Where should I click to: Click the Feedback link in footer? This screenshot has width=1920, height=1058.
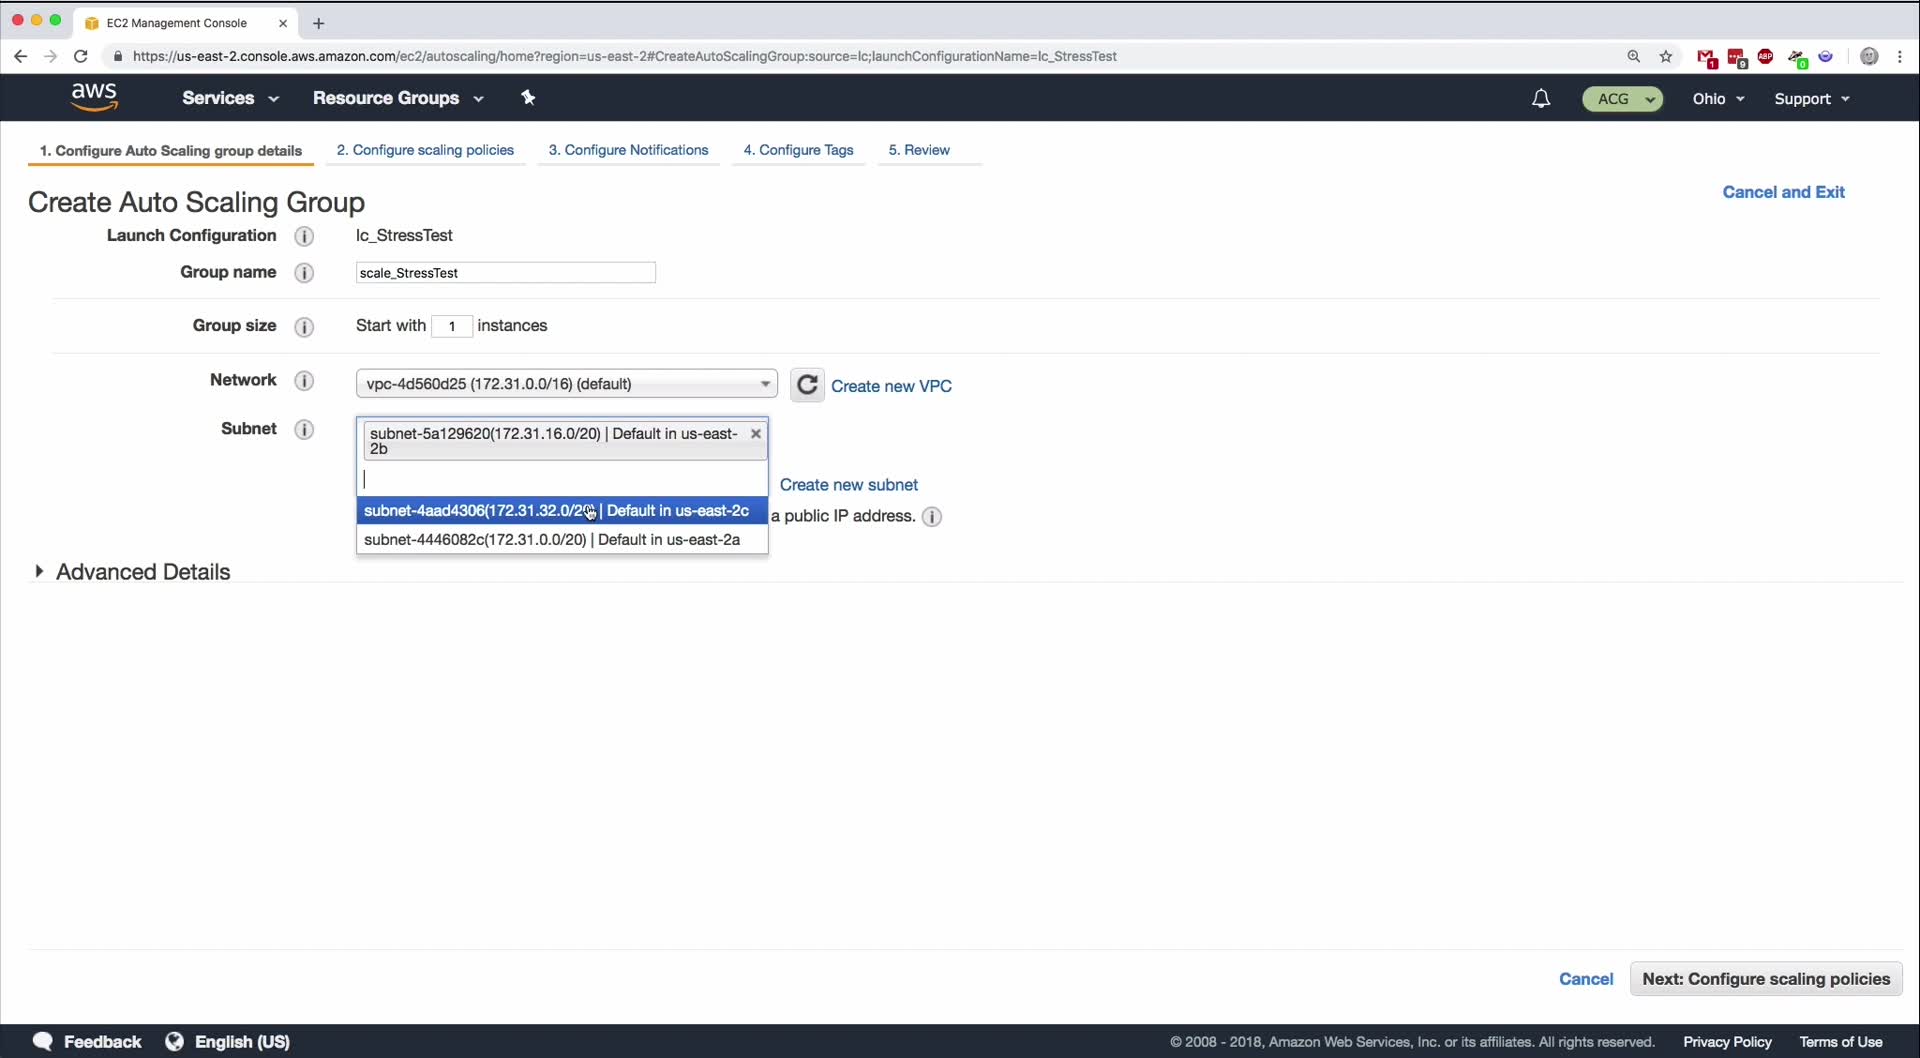[x=102, y=1042]
